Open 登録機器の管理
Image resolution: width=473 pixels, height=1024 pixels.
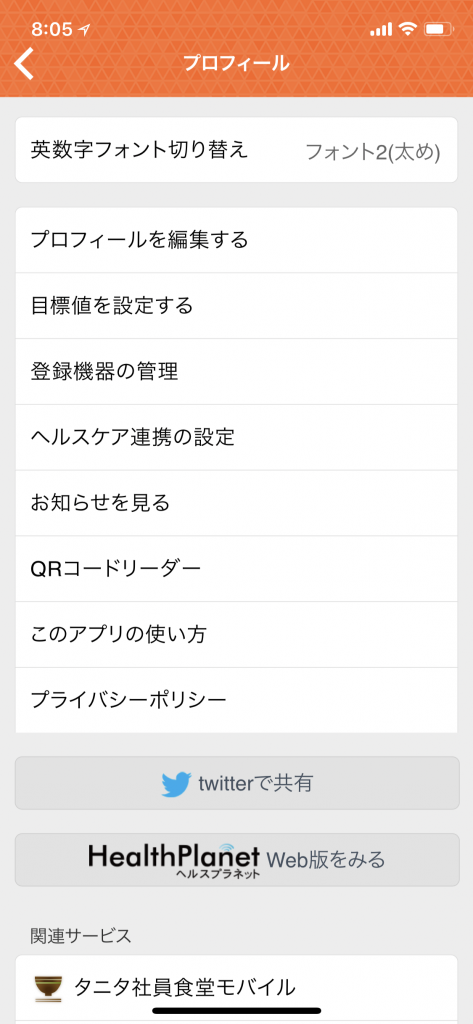(x=236, y=372)
